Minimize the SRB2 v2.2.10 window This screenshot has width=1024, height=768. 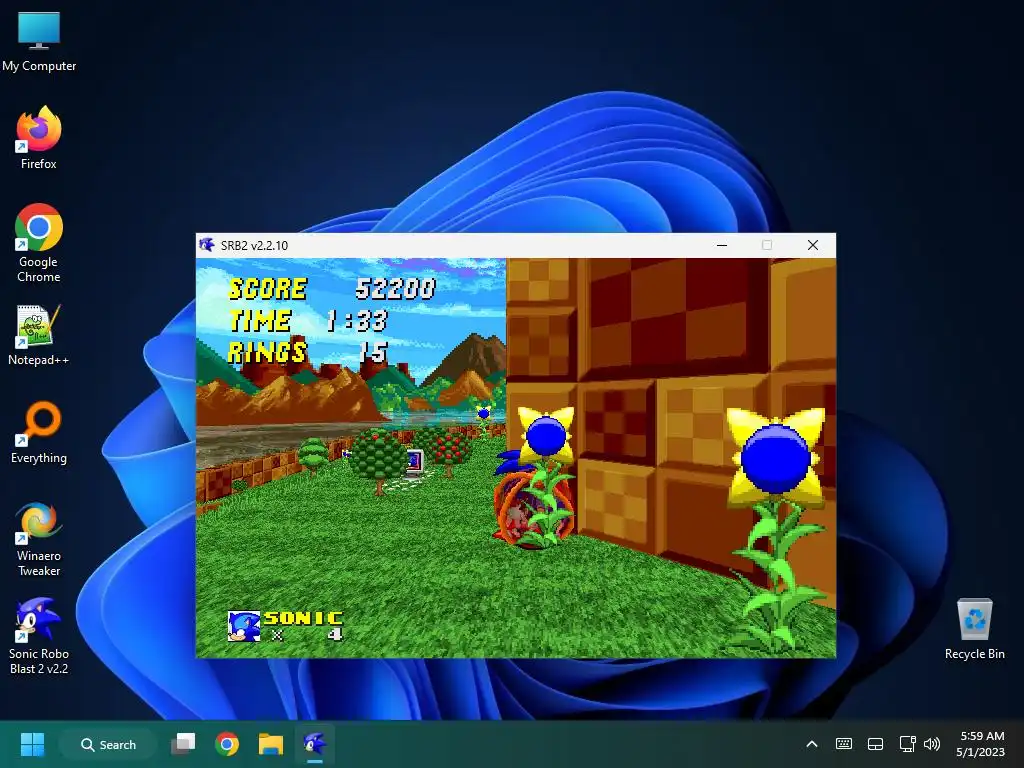pyautogui.click(x=722, y=245)
